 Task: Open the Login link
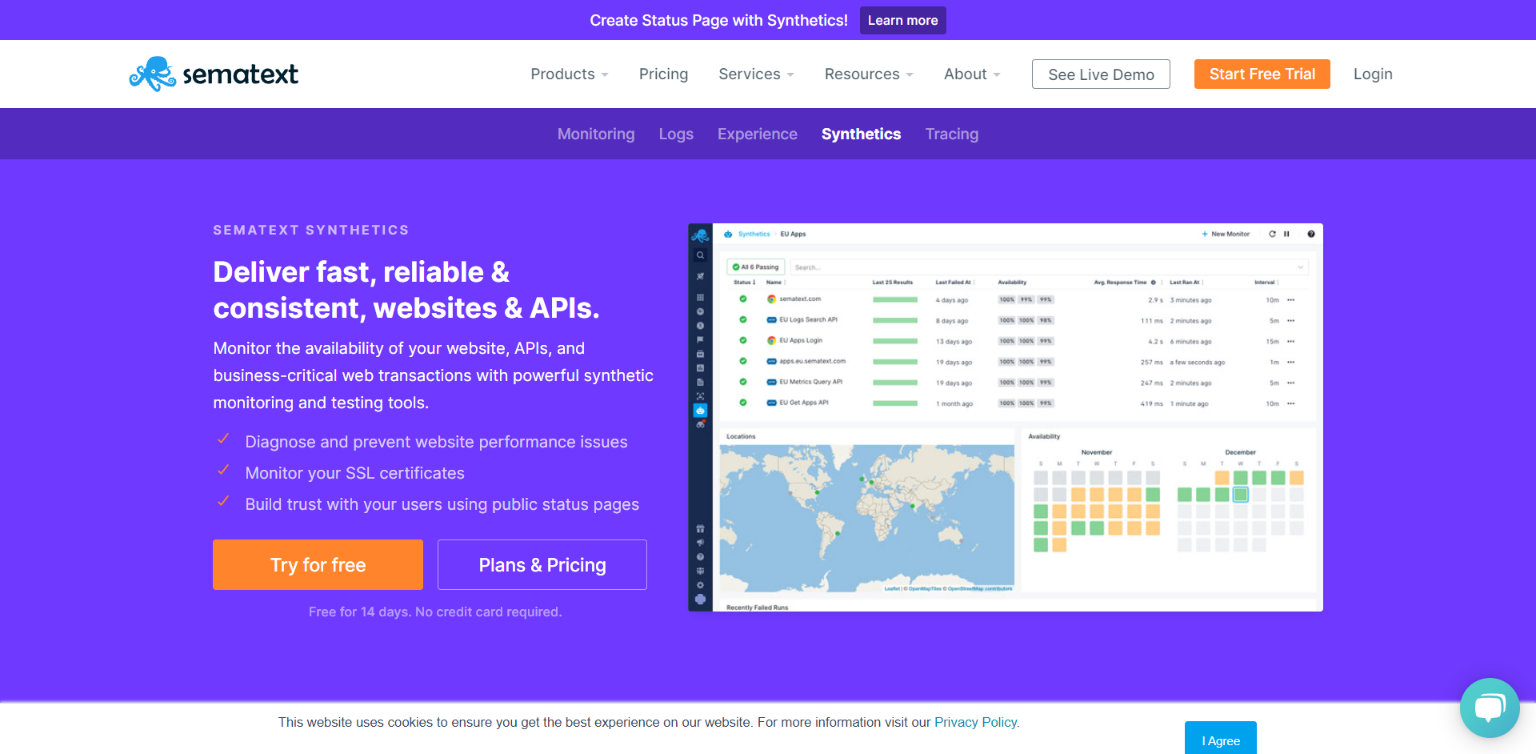(x=1373, y=74)
